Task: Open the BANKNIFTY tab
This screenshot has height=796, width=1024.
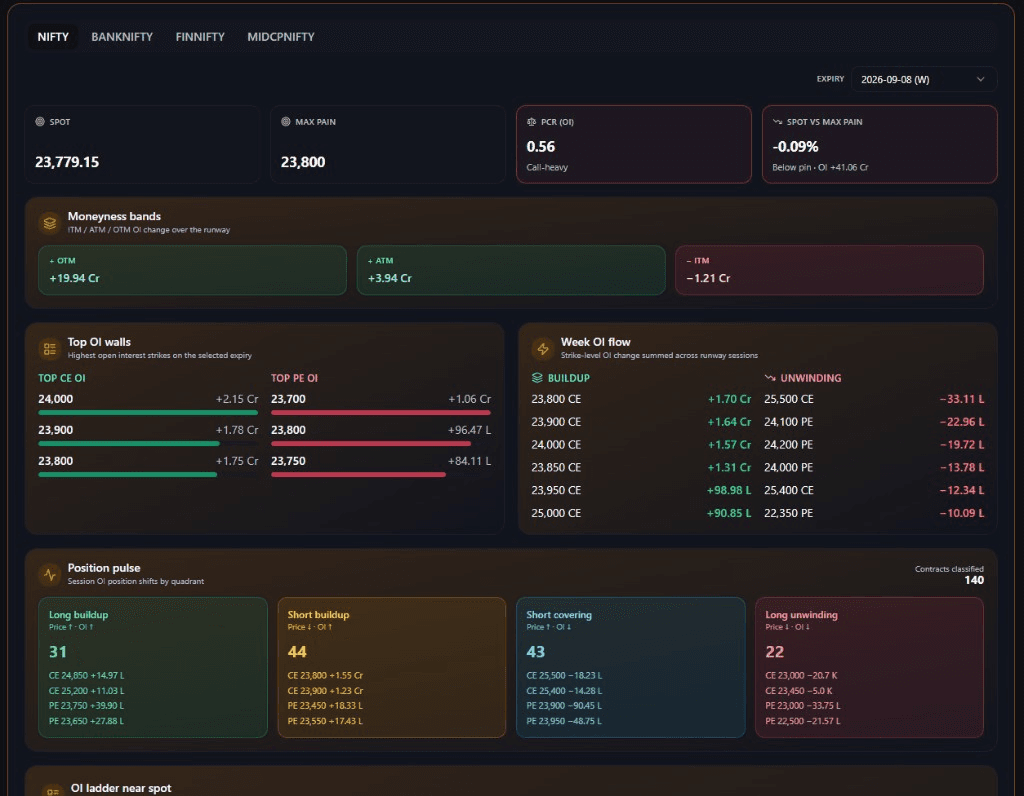Action: [122, 37]
